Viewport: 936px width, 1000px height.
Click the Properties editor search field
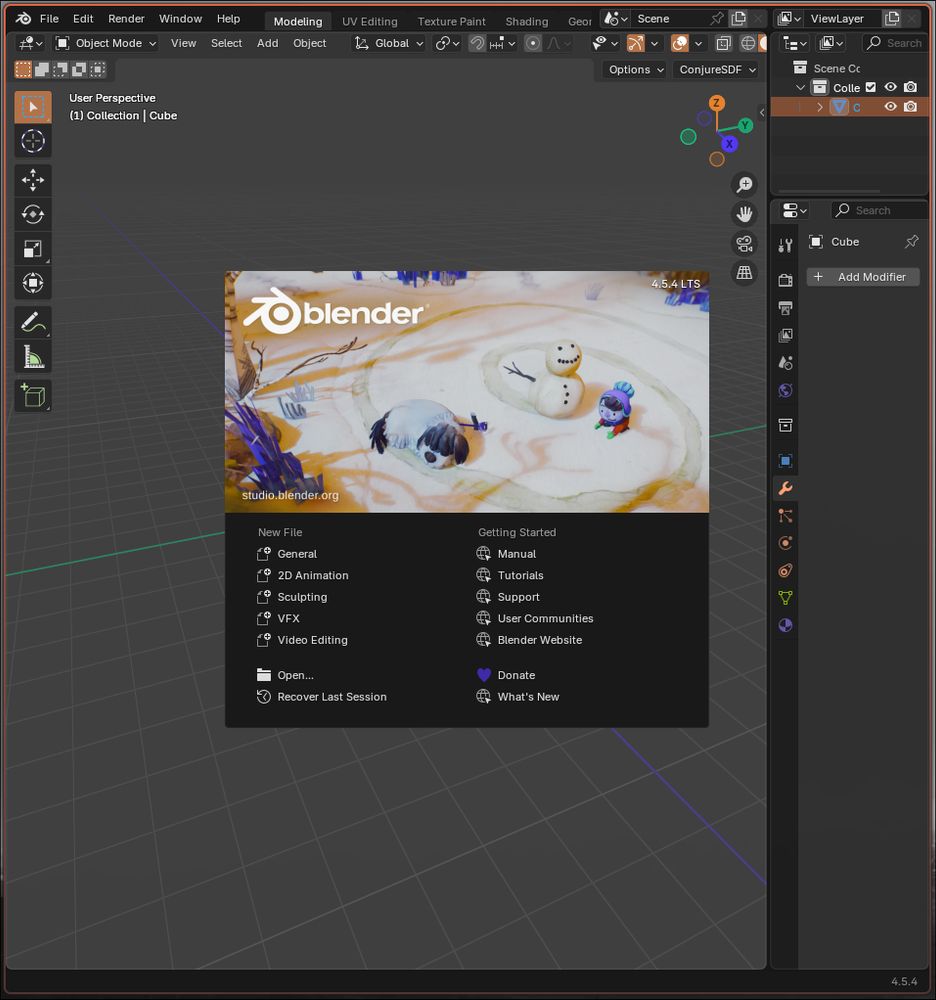click(x=877, y=210)
